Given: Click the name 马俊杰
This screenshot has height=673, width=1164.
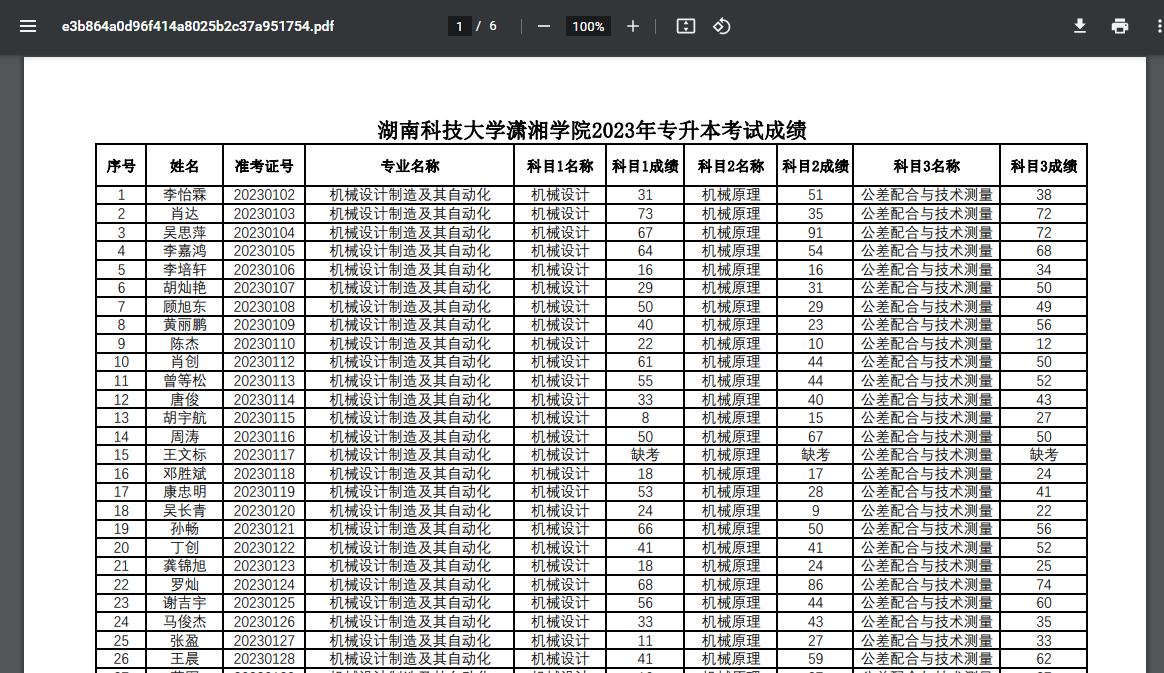Looking at the screenshot, I should pyautogui.click(x=185, y=622).
